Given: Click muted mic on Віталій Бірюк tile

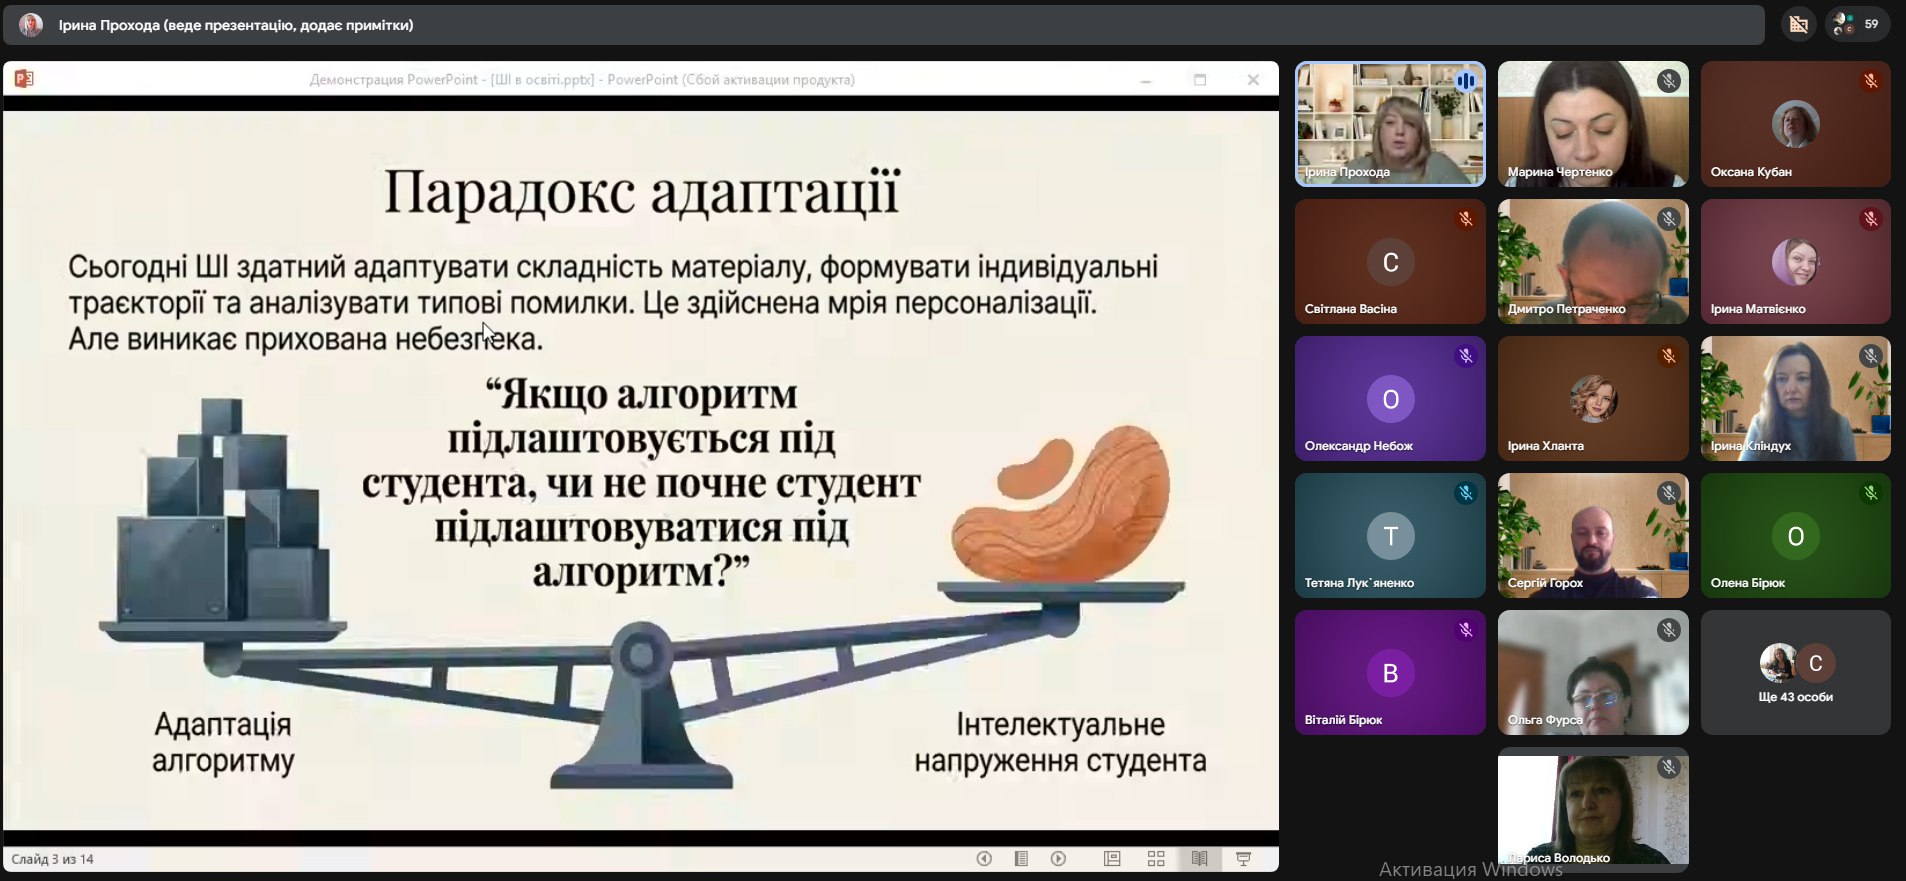Looking at the screenshot, I should pyautogui.click(x=1465, y=630).
